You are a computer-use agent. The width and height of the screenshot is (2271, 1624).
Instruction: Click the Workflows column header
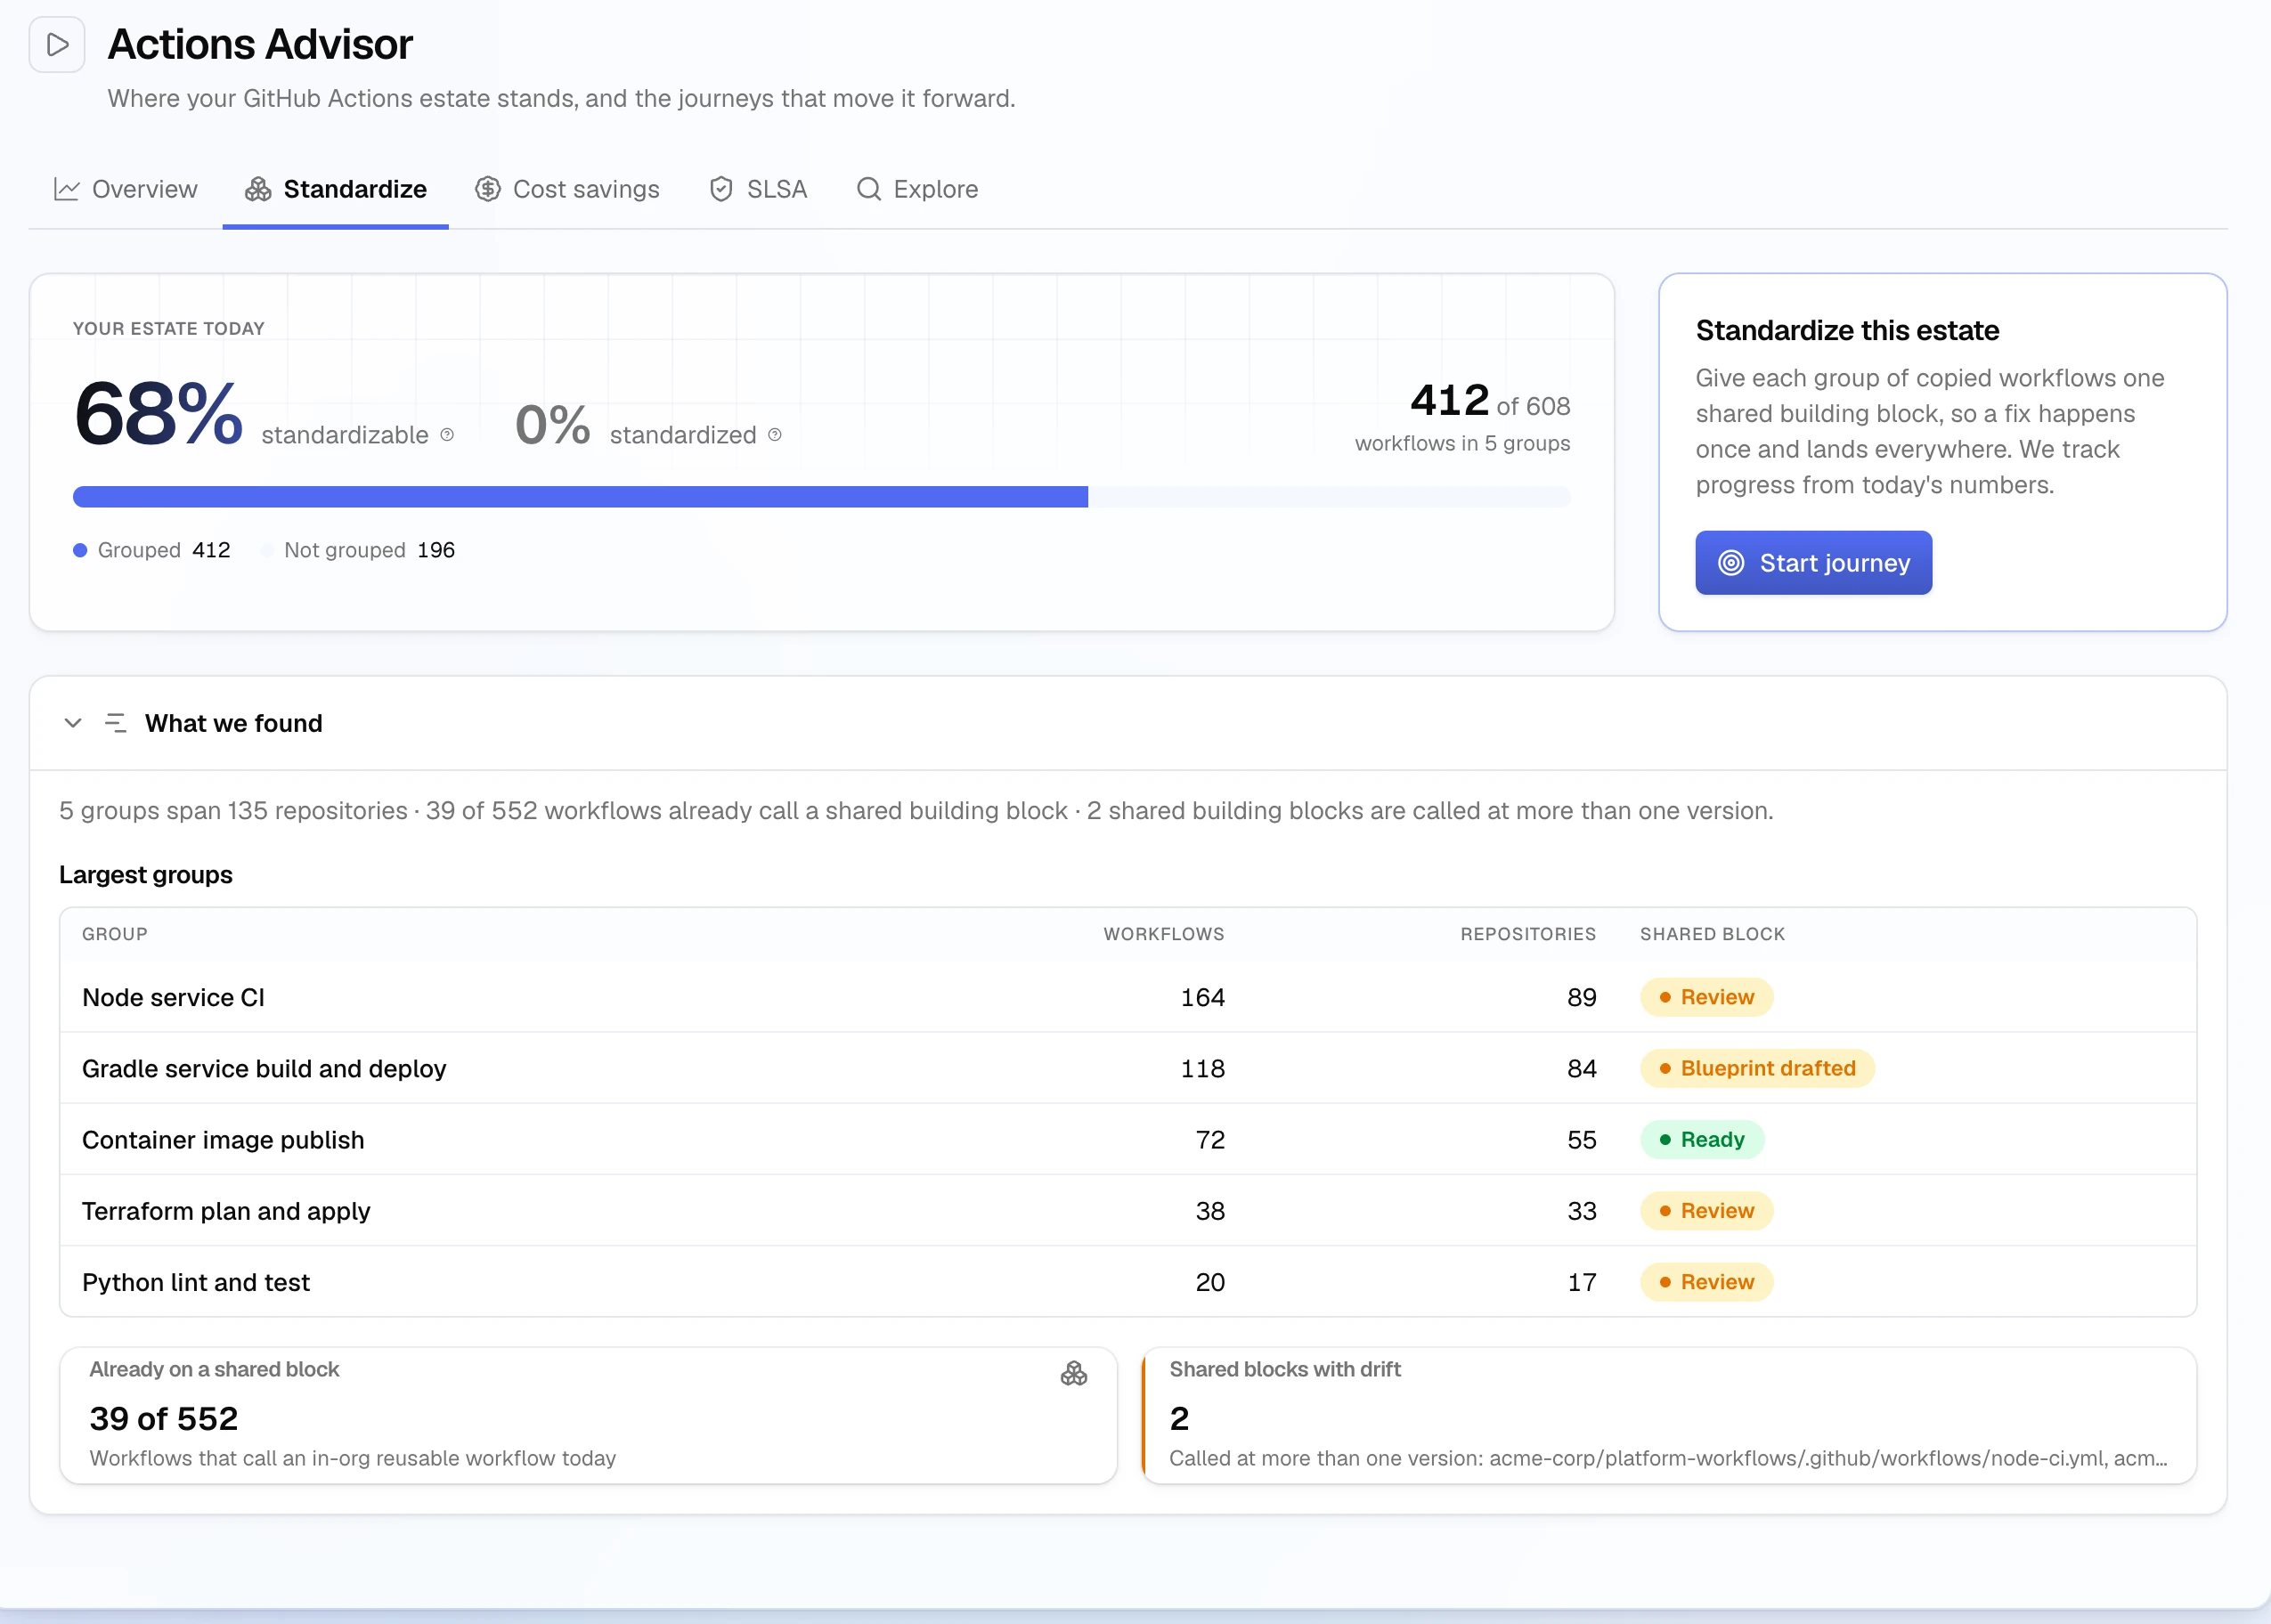1164,934
